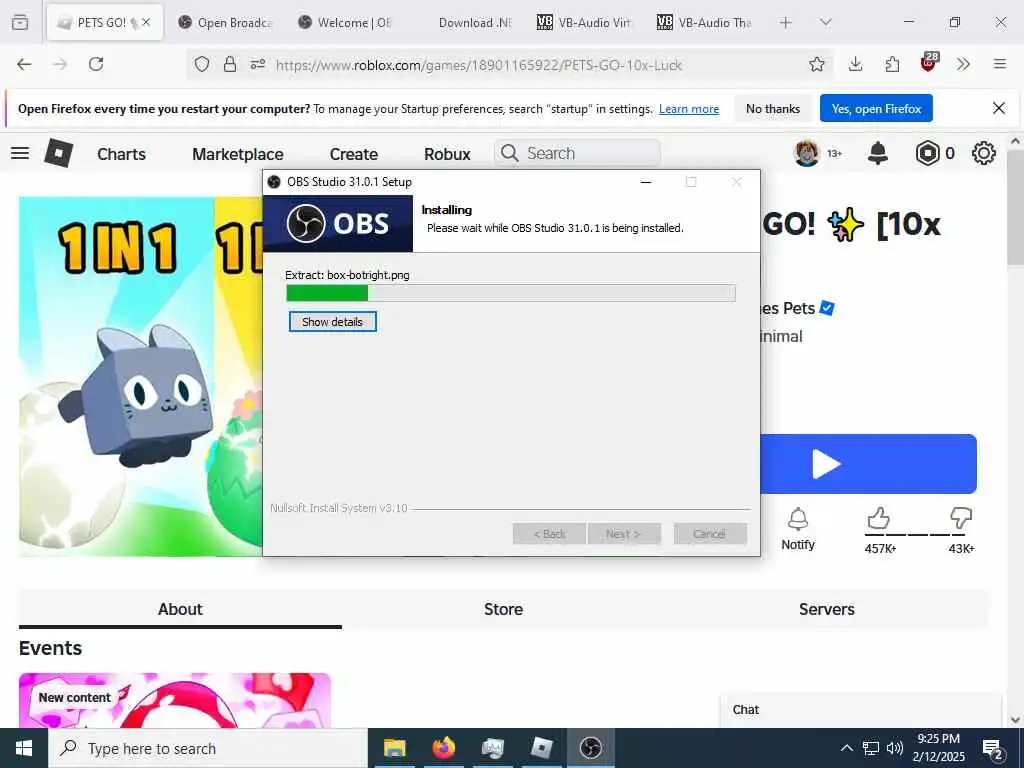Click the site padlock security icon
This screenshot has height=768, width=1024.
pos(230,64)
